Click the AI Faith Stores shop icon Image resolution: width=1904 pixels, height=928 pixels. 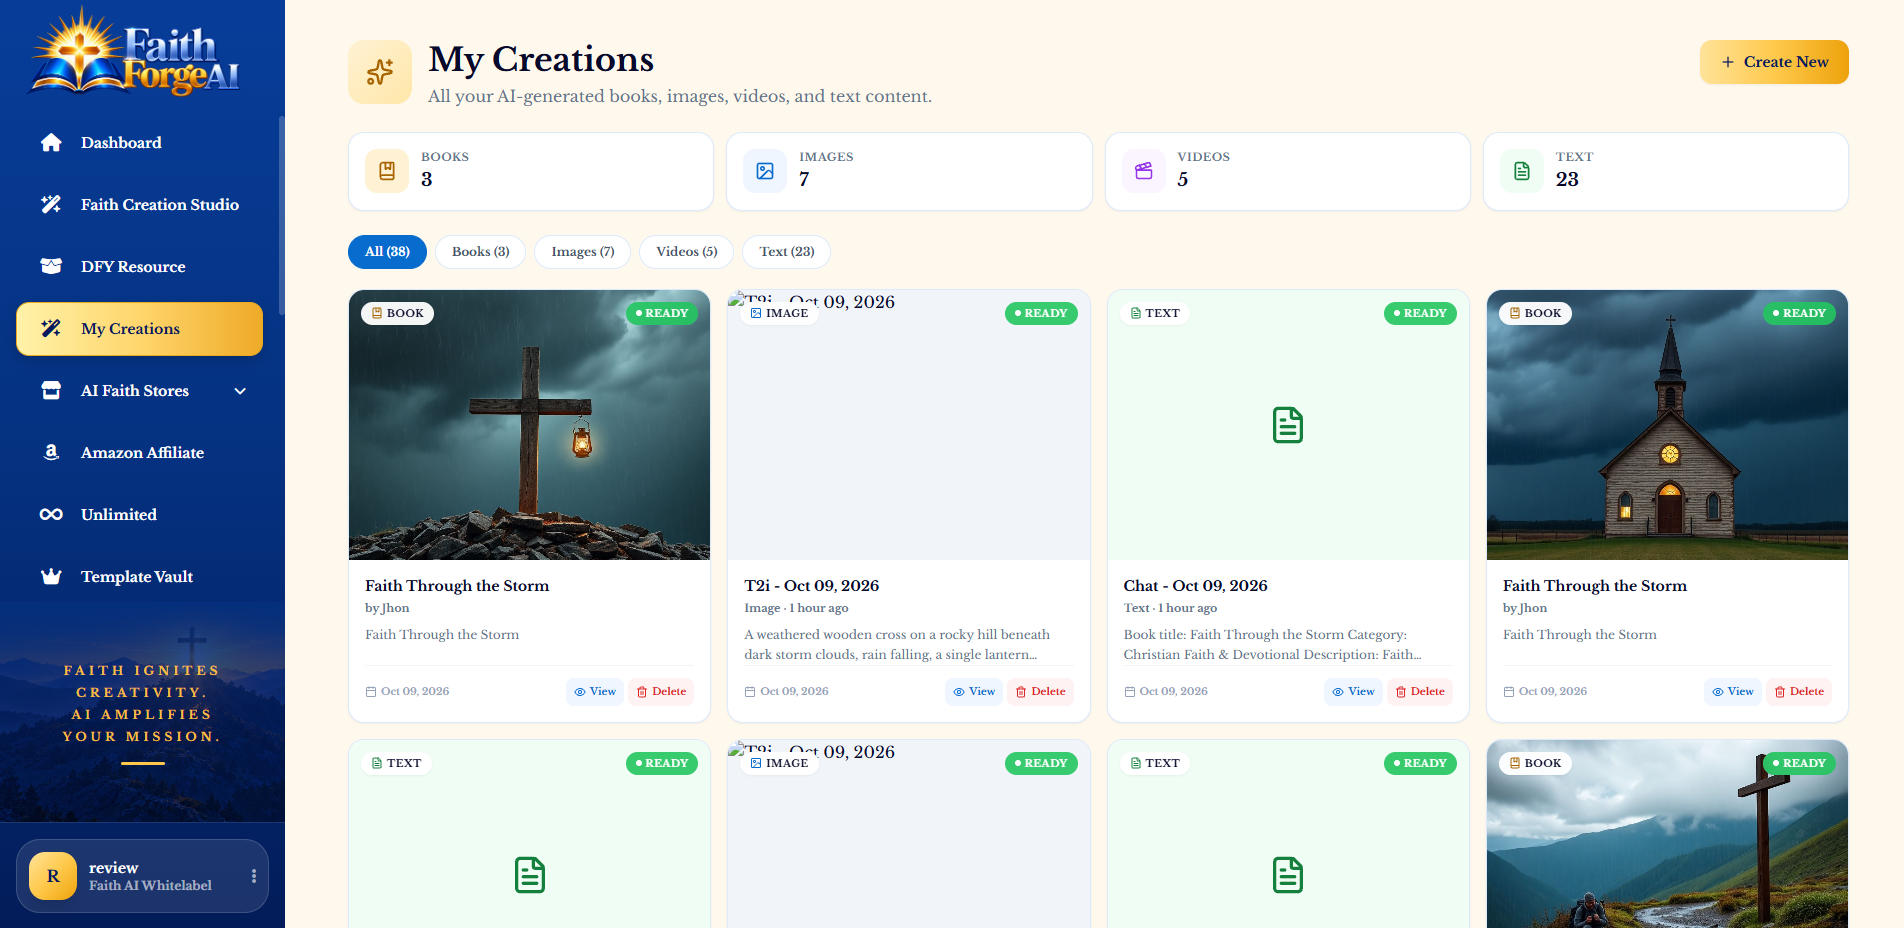point(51,391)
